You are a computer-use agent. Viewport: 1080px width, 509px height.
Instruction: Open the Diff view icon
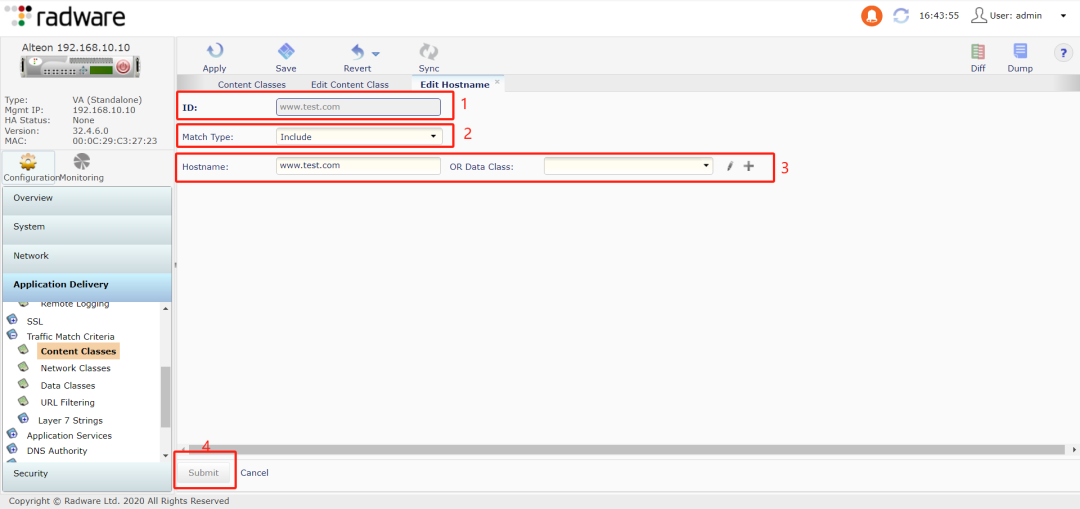pos(978,52)
